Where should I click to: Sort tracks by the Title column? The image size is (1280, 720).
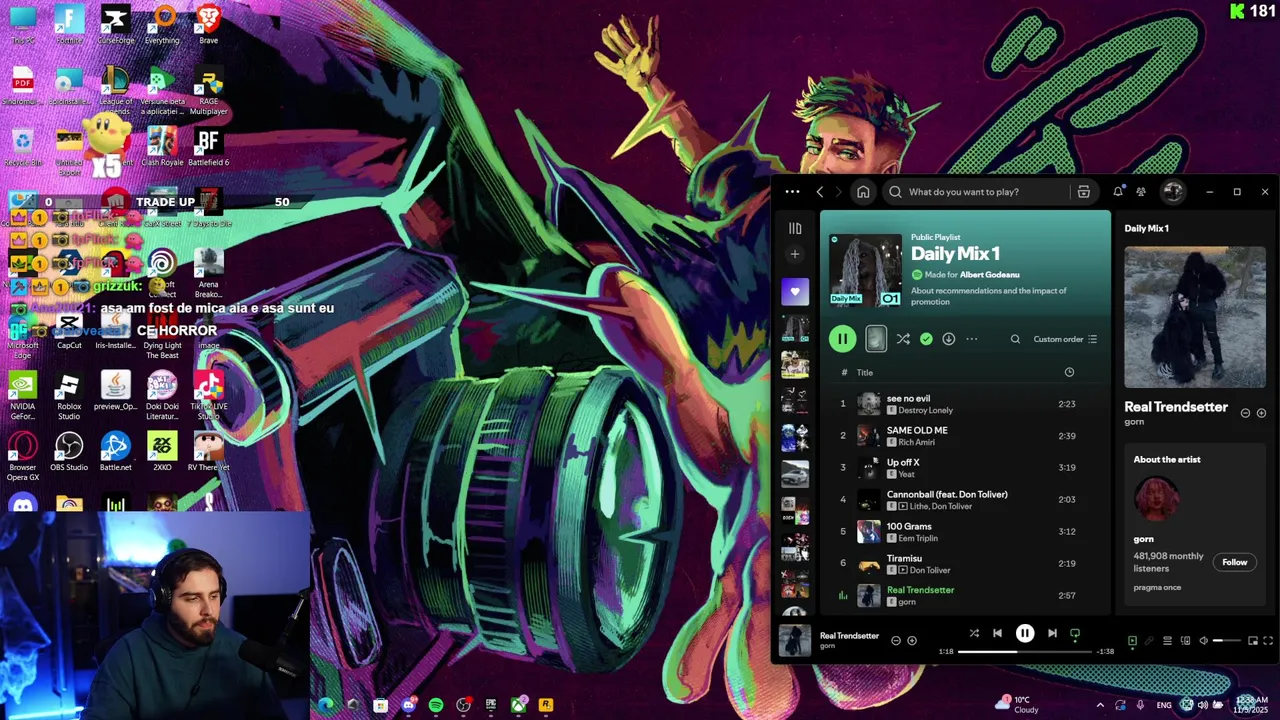point(865,373)
